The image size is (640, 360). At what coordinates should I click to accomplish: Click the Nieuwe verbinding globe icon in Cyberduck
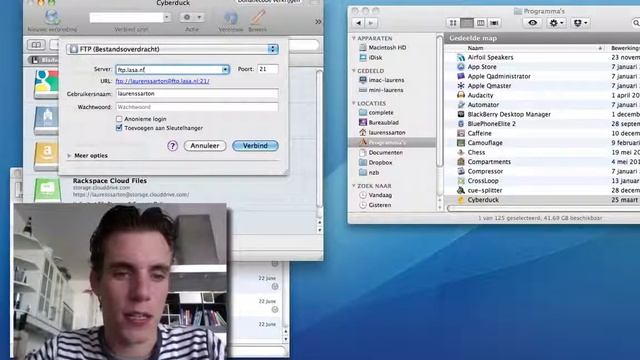pos(52,17)
